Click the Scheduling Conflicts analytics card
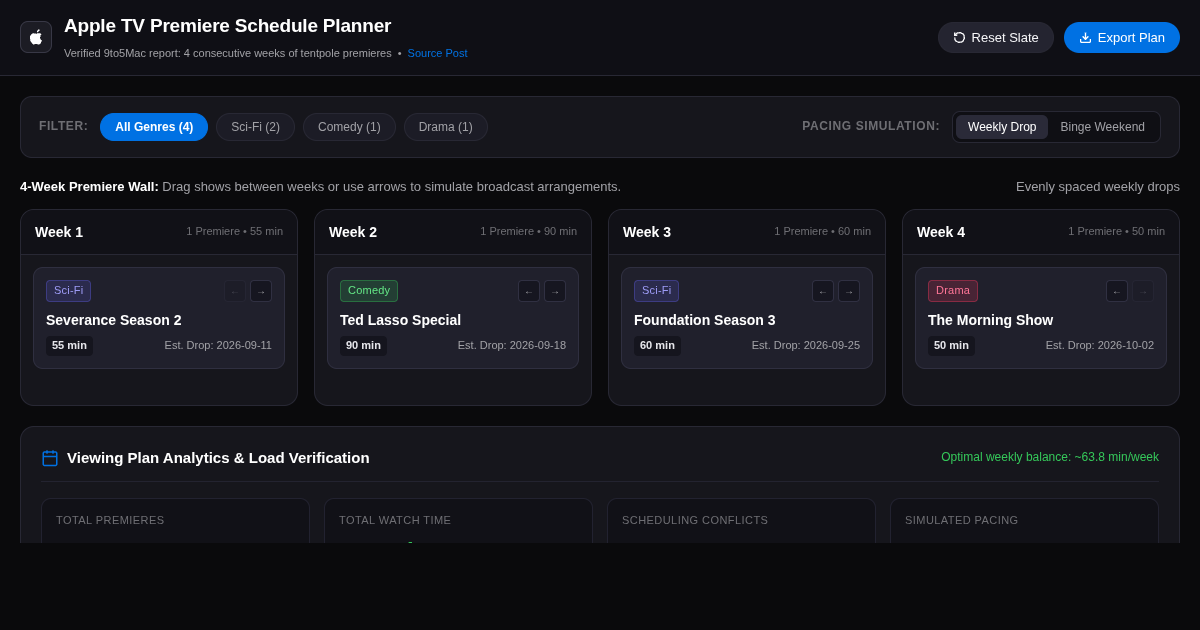 741,520
